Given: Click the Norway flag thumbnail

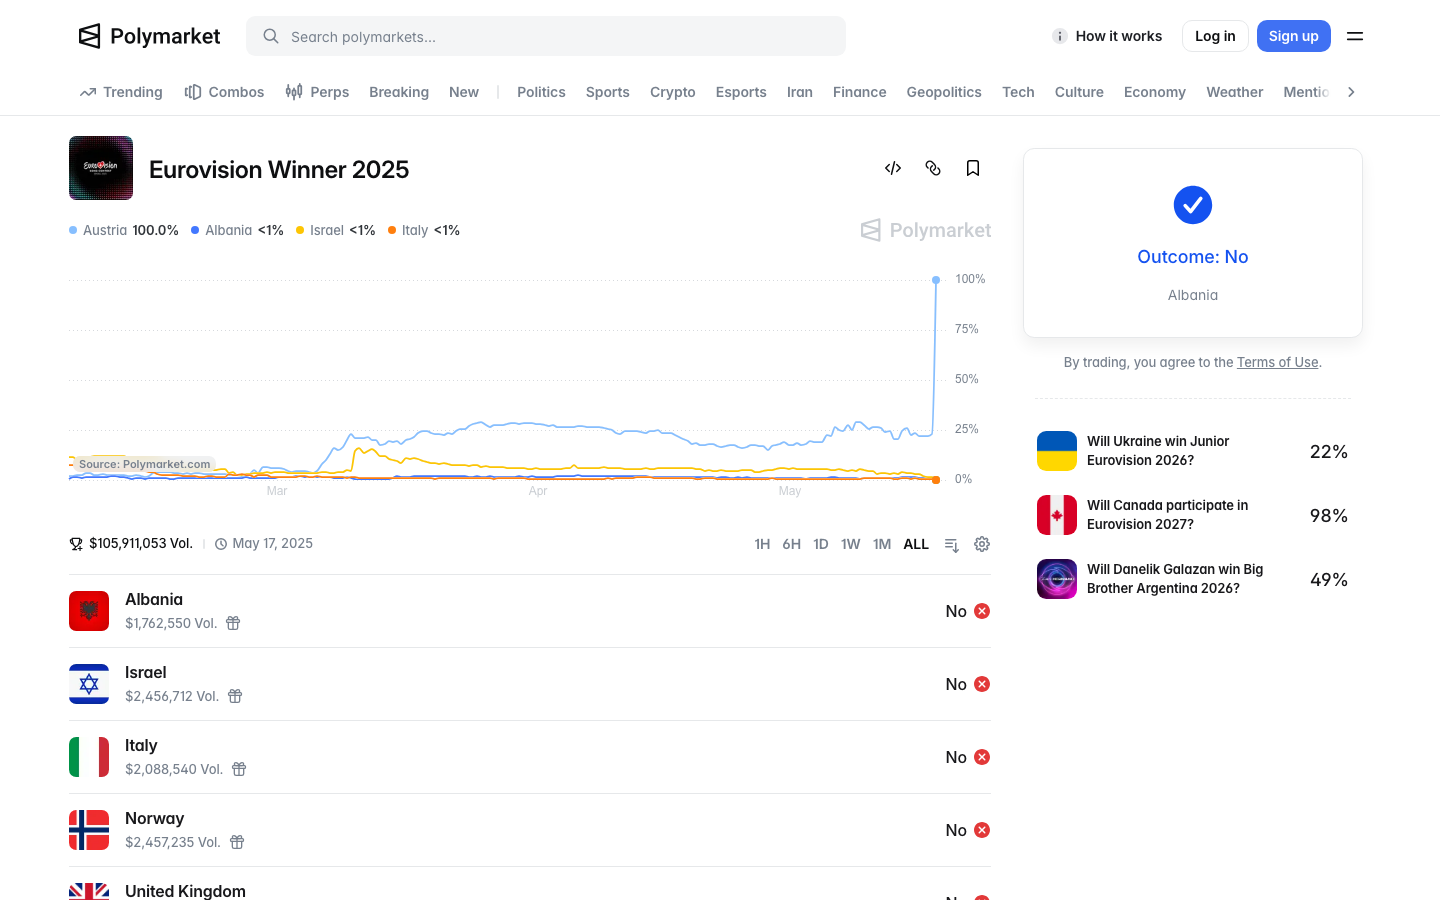Looking at the screenshot, I should tap(89, 830).
